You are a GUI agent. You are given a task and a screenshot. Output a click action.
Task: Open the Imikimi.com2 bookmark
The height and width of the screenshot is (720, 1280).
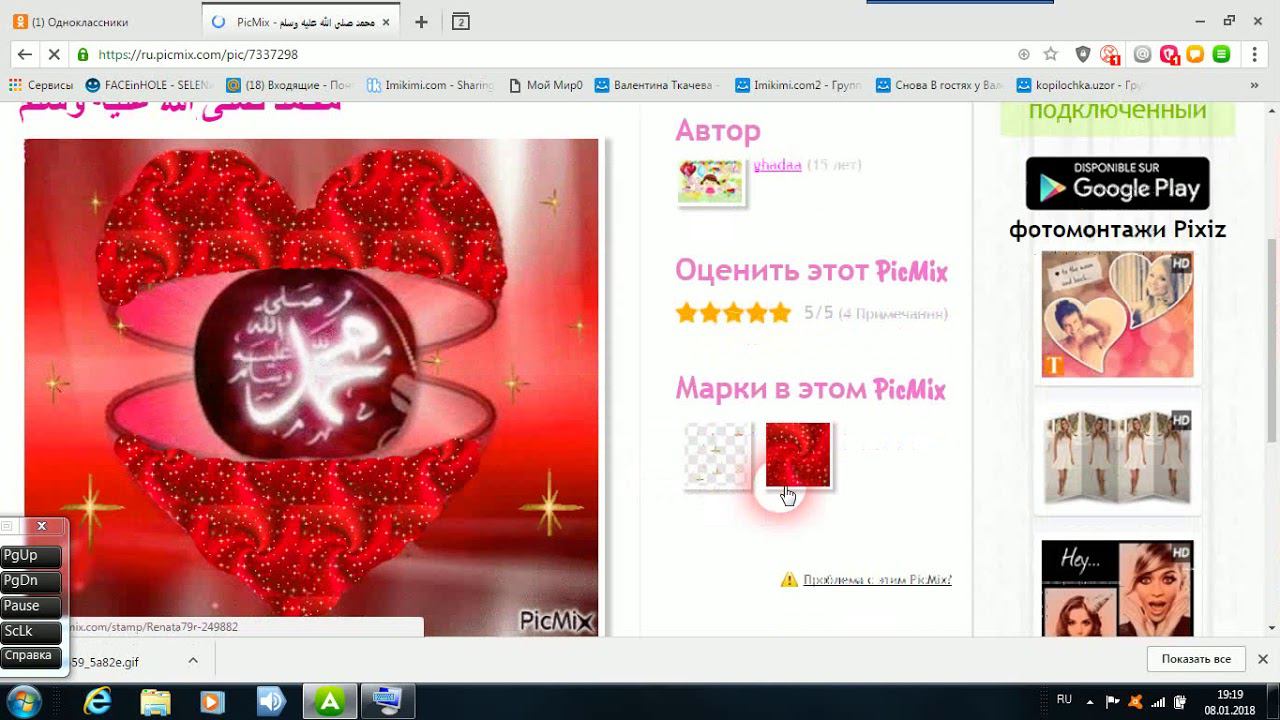coord(798,85)
